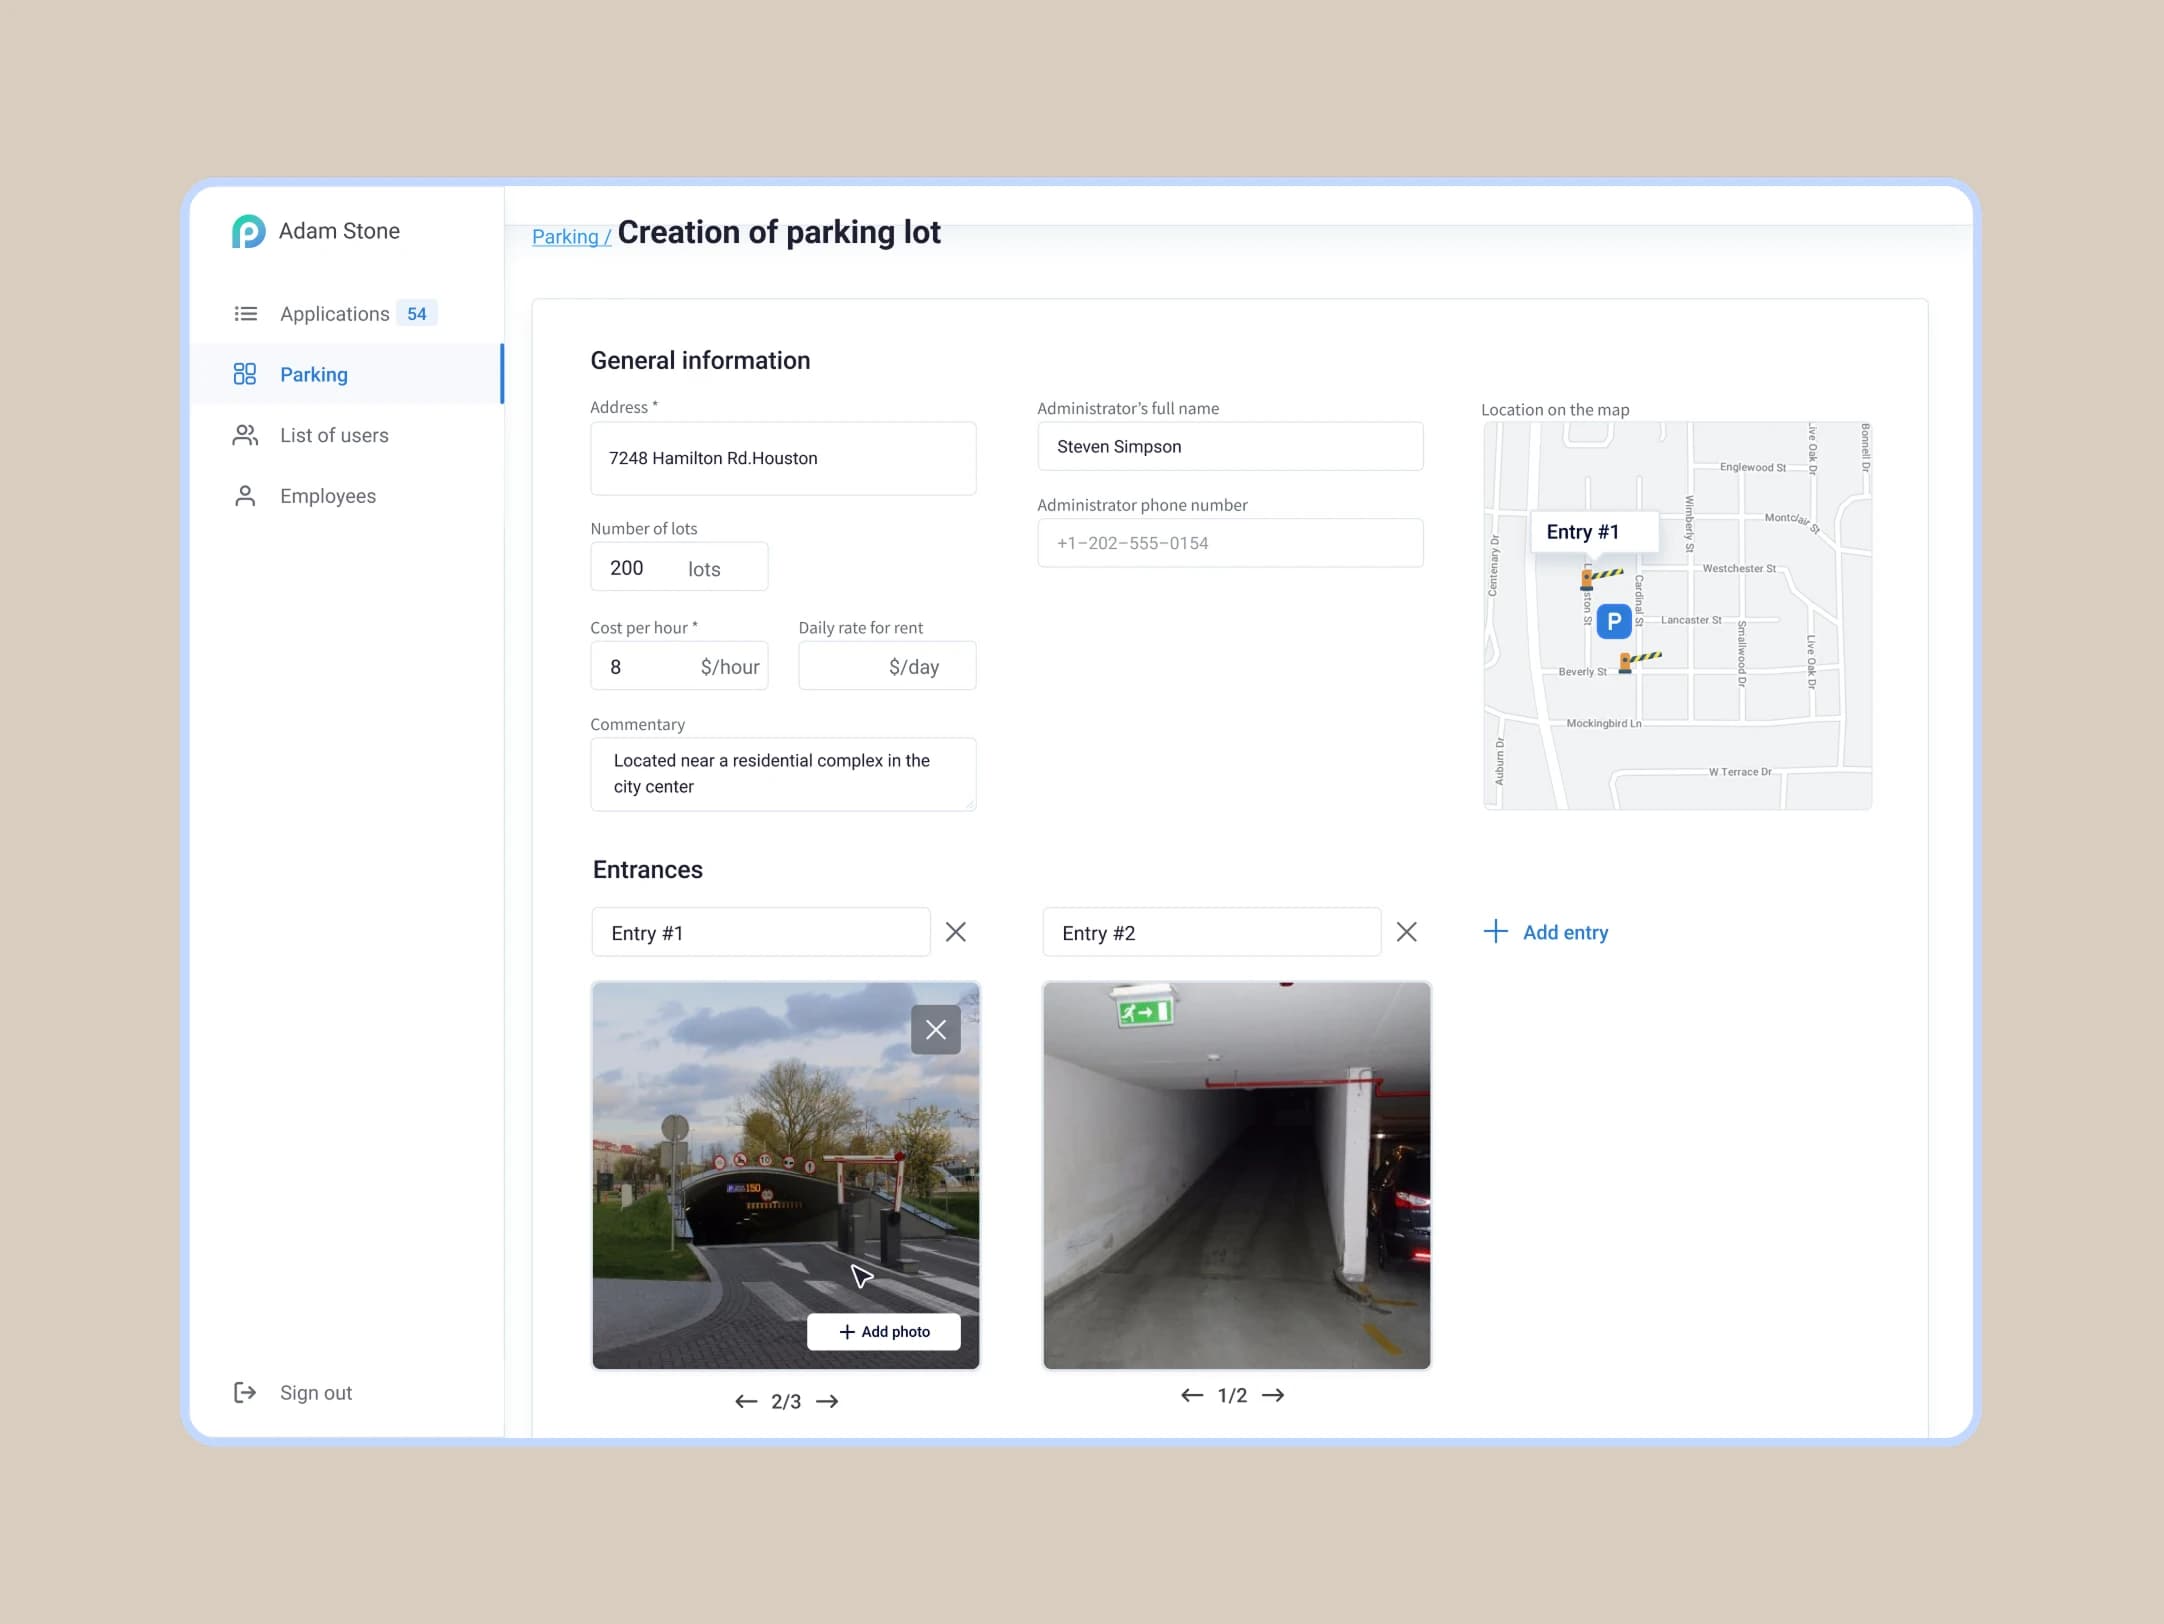The height and width of the screenshot is (1624, 2164).
Task: Click the Cost per hour field
Action: click(x=679, y=666)
